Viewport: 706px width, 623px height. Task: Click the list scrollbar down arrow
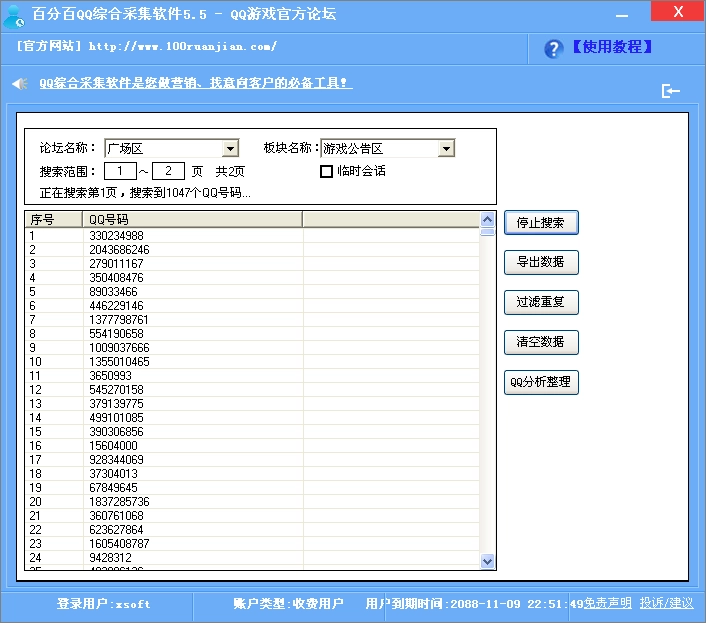pyautogui.click(x=487, y=561)
